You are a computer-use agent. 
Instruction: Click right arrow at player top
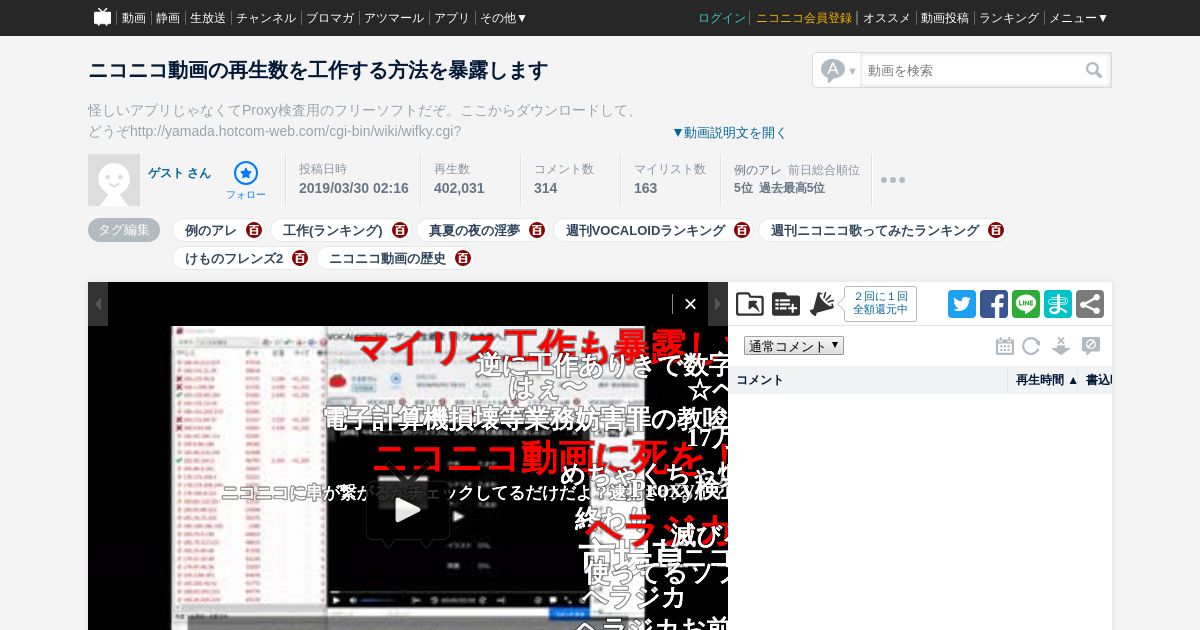tap(718, 304)
